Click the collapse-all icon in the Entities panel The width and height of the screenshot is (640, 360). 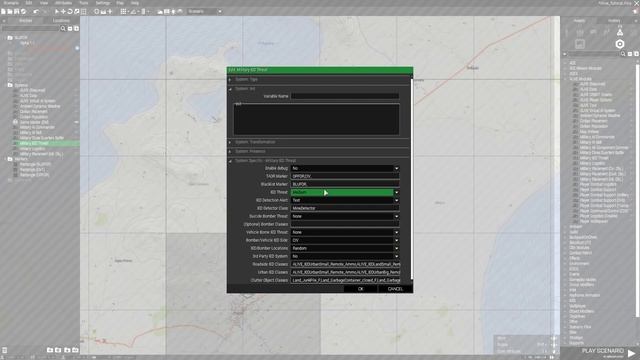[70, 29]
